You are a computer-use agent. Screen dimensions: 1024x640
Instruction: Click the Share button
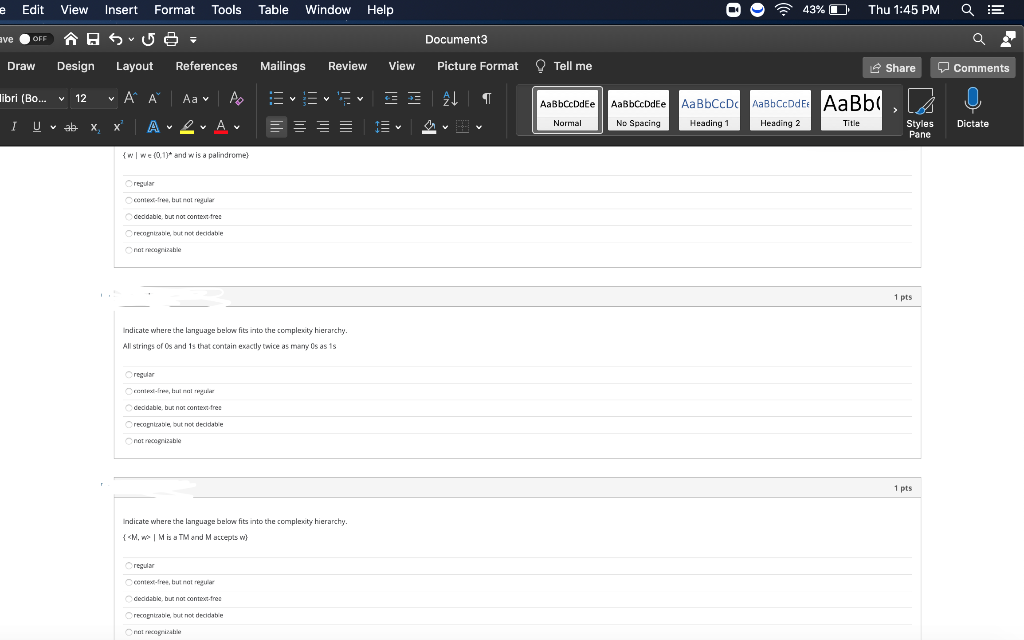coord(891,66)
